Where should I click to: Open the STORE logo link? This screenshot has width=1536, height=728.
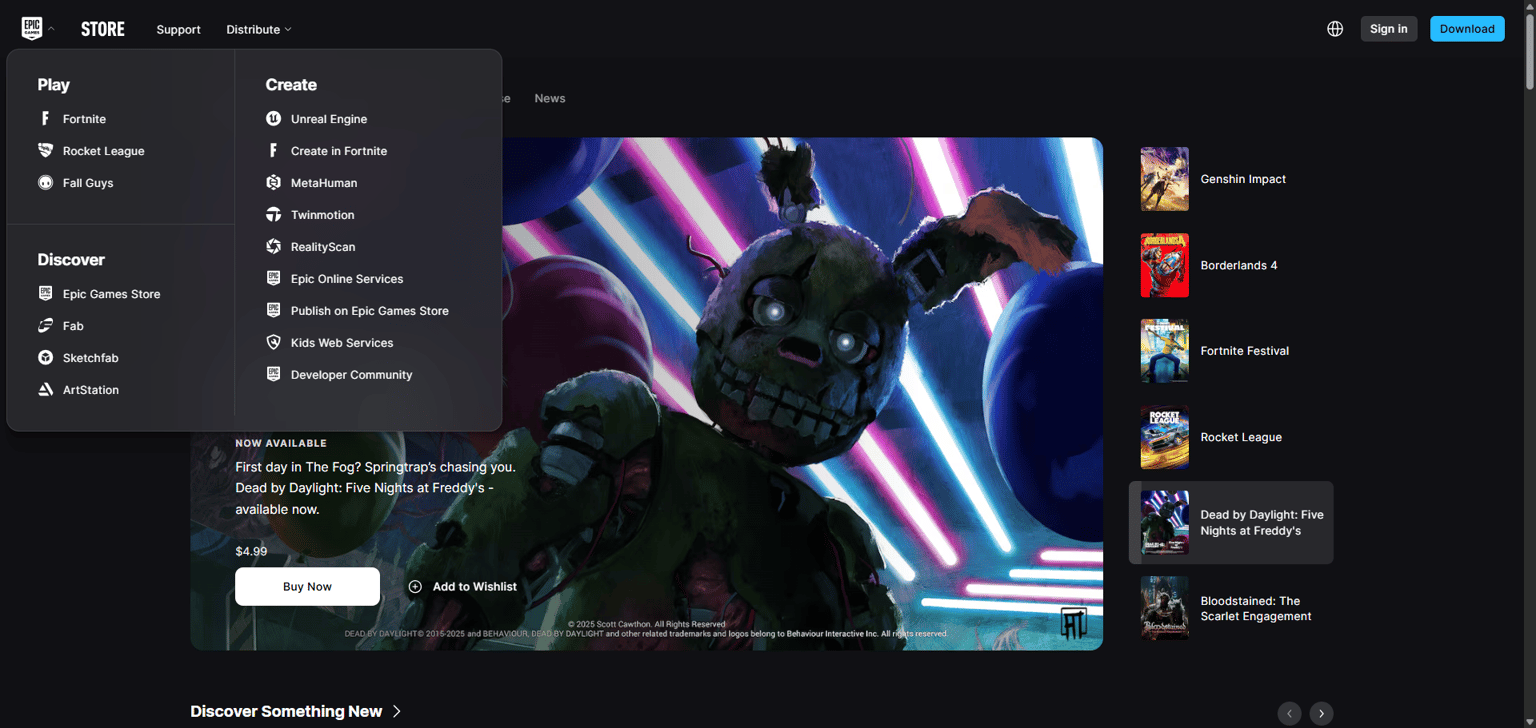click(x=103, y=29)
